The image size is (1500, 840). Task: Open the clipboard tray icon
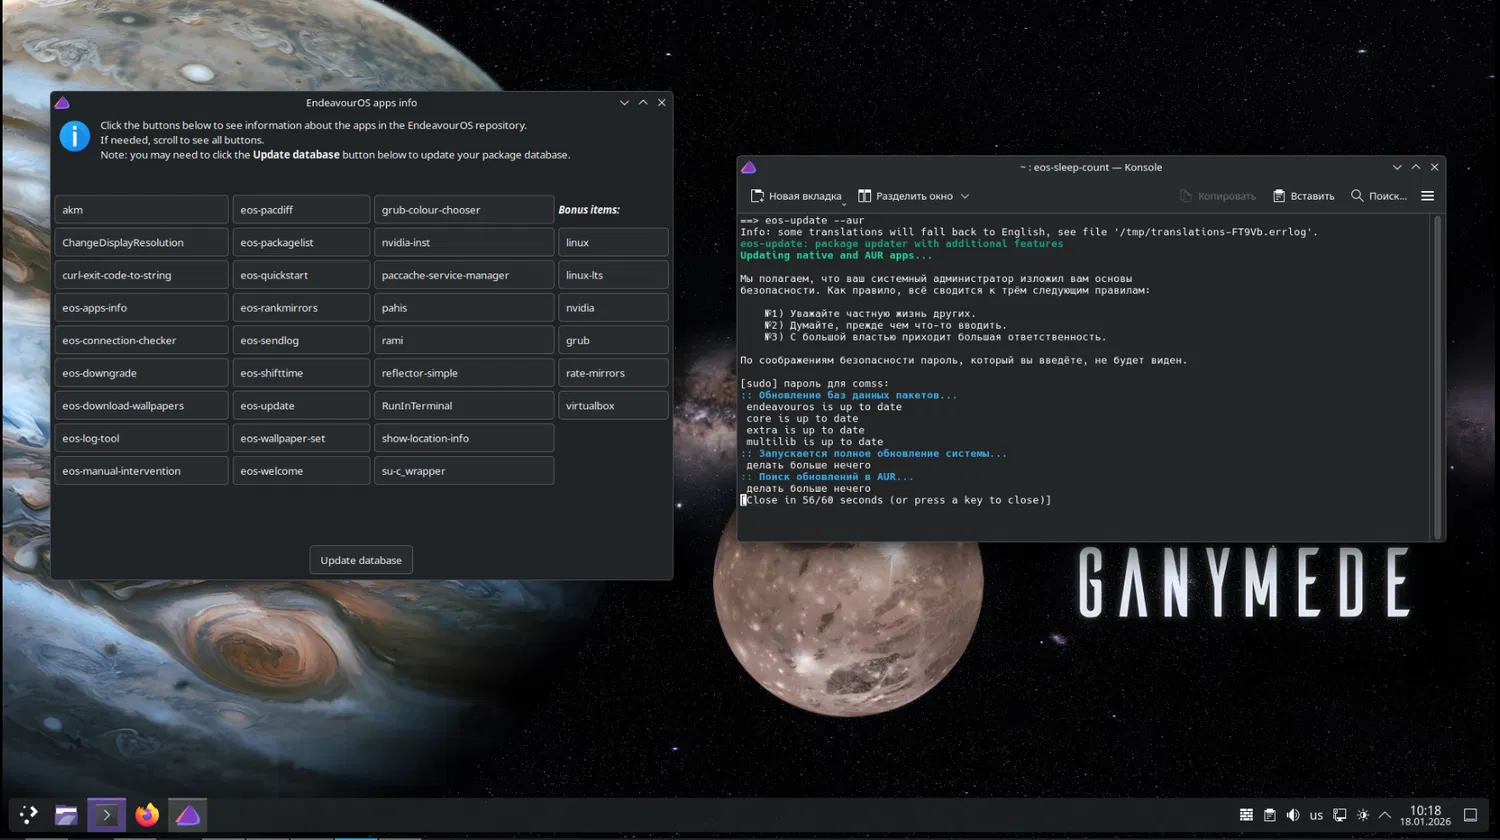pyautogui.click(x=1269, y=815)
